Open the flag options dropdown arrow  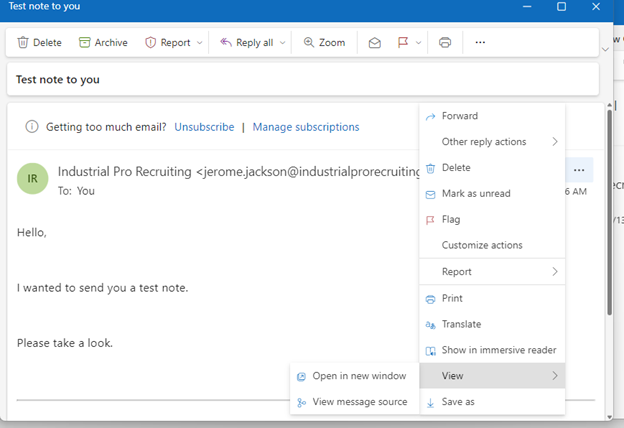[418, 43]
